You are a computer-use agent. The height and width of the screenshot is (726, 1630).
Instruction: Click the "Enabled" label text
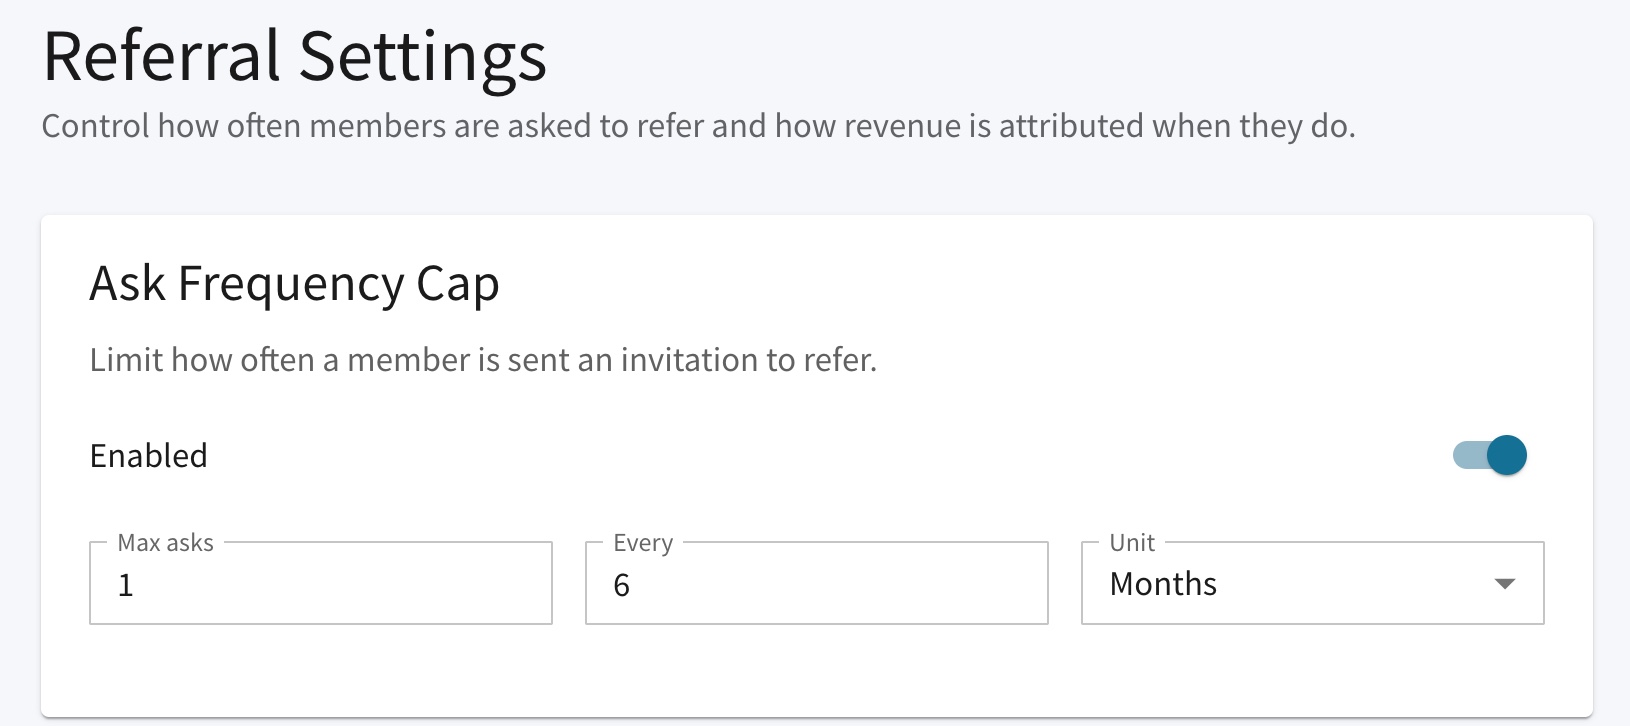149,456
